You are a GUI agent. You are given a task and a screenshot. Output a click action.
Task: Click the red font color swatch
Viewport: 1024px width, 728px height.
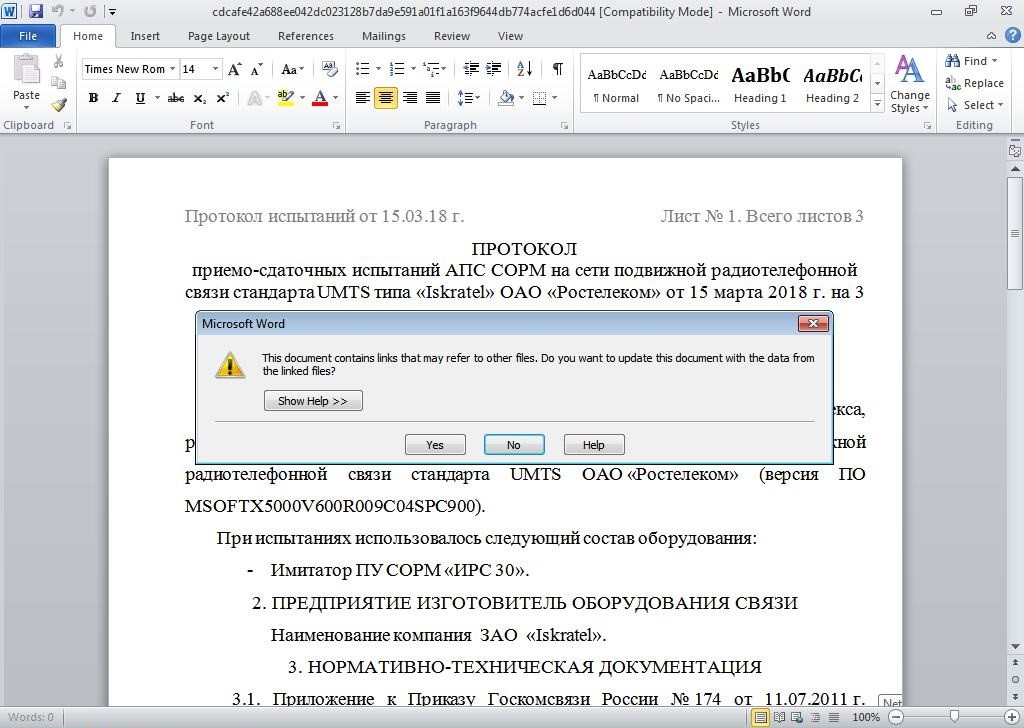pyautogui.click(x=320, y=98)
